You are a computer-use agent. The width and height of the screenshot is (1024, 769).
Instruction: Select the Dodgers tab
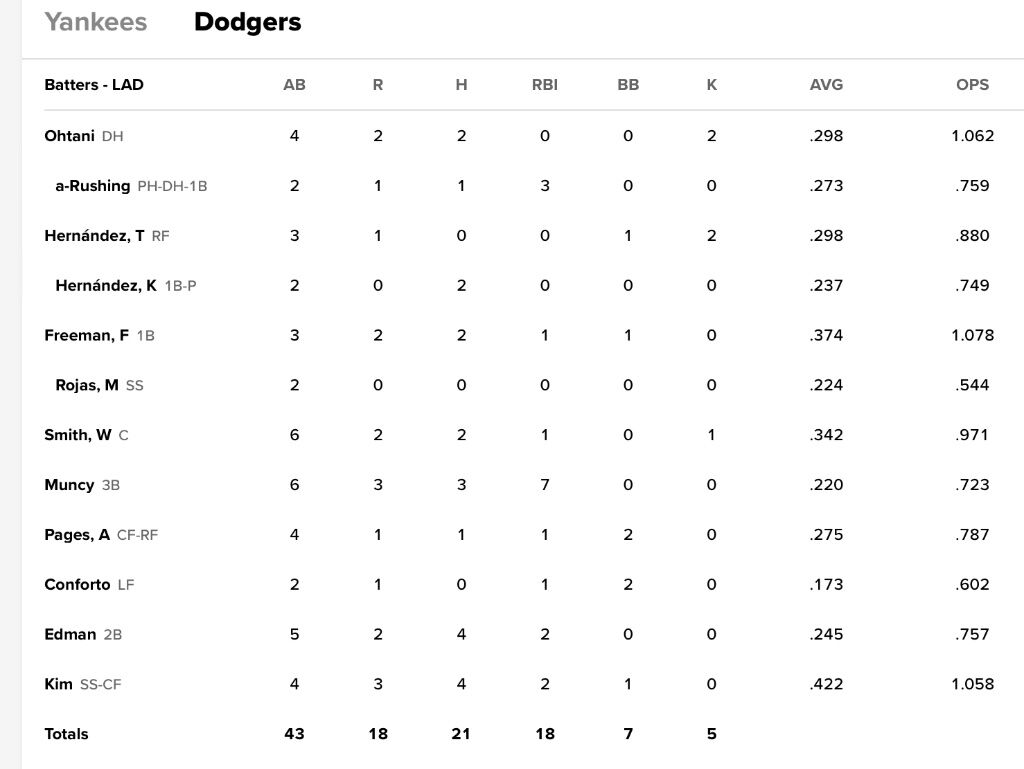coord(248,22)
